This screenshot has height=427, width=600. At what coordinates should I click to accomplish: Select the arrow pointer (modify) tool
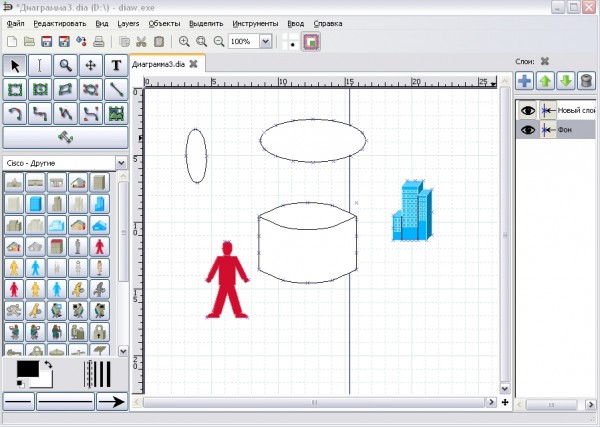tap(15, 66)
